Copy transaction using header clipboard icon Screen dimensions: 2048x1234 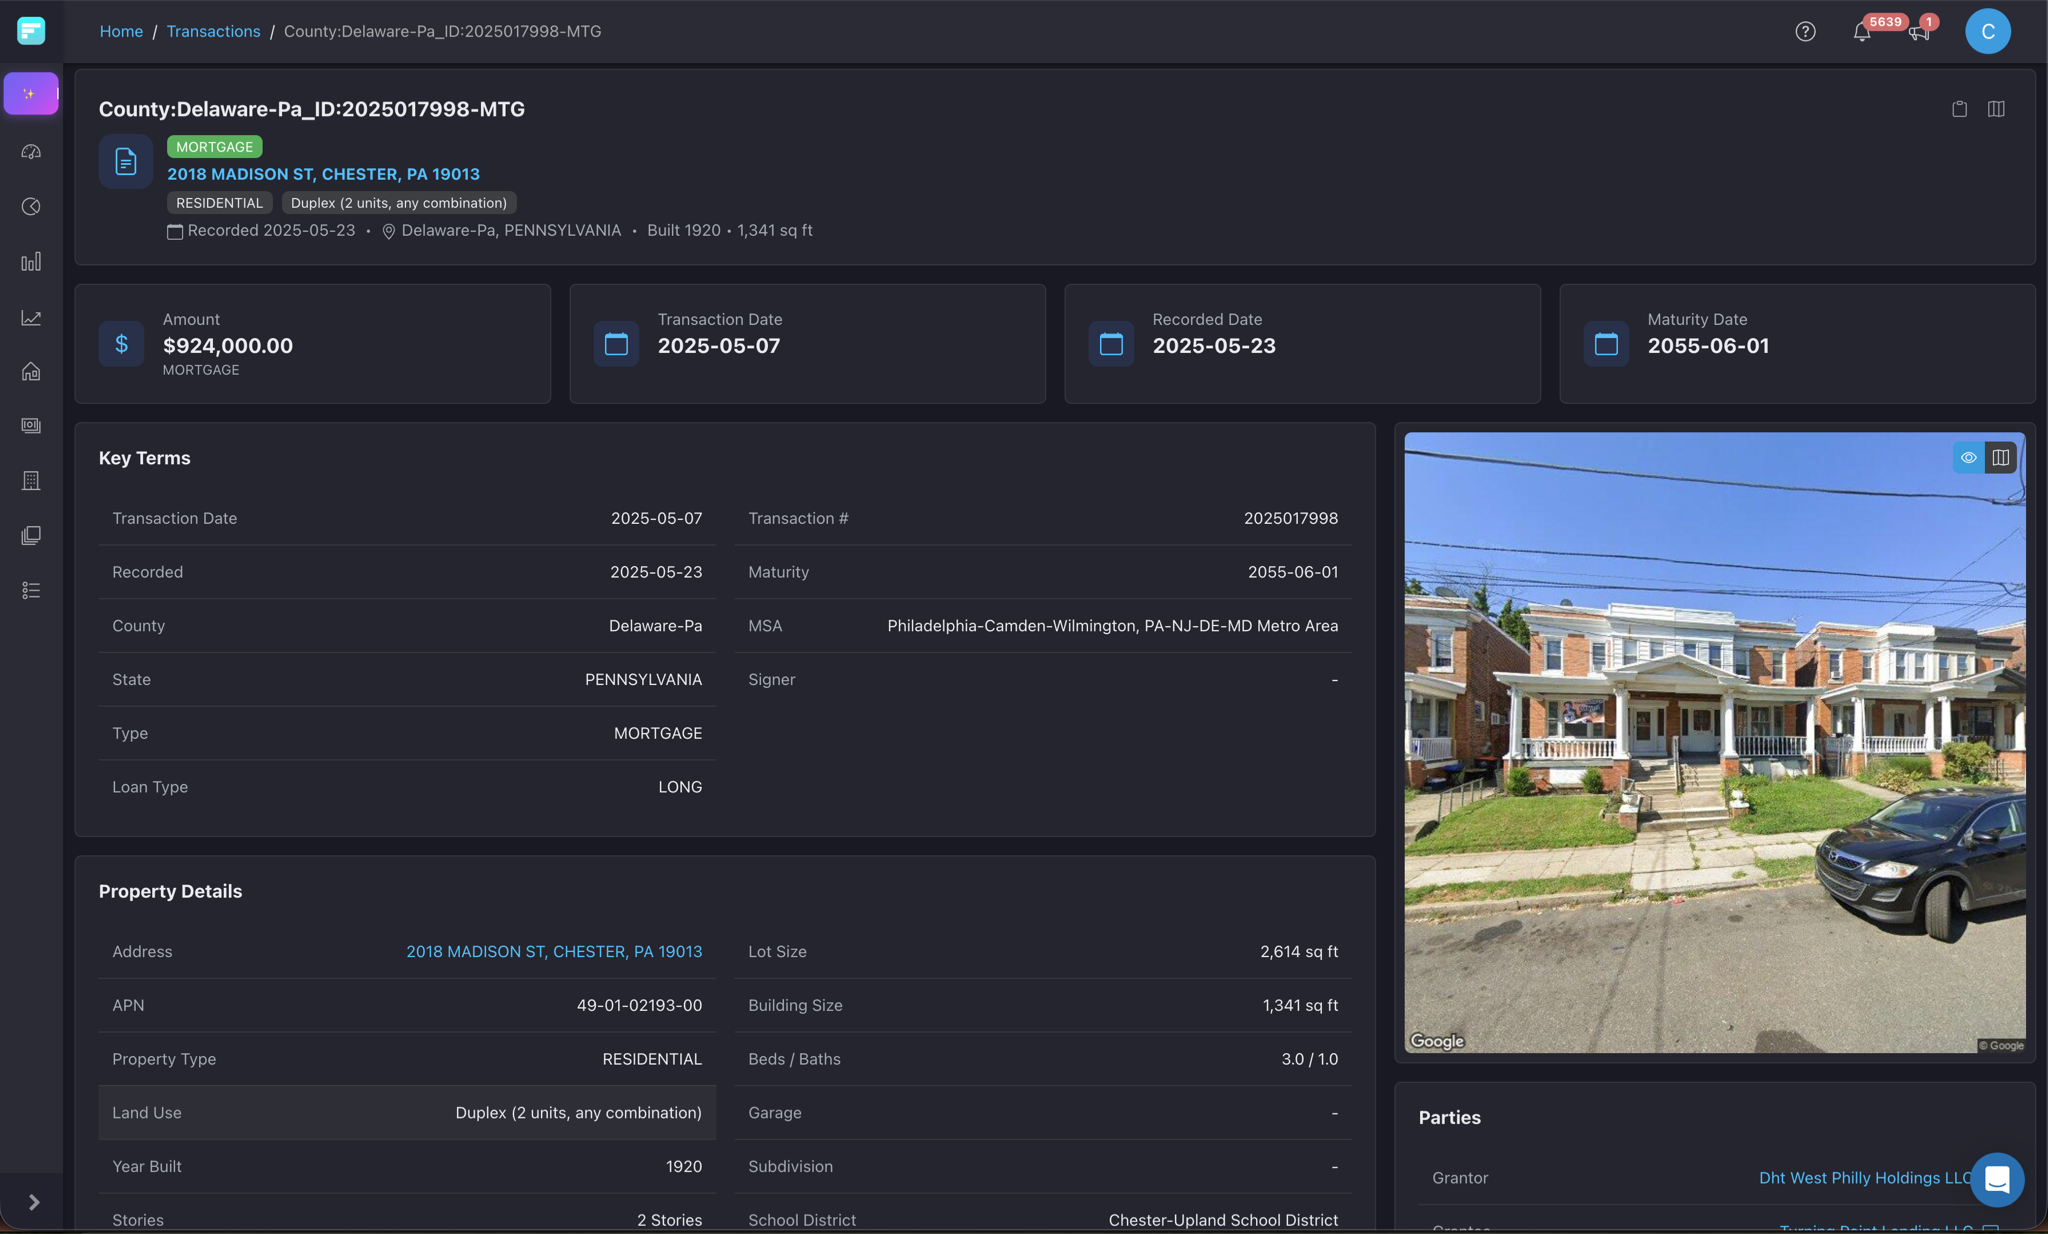(x=1959, y=109)
